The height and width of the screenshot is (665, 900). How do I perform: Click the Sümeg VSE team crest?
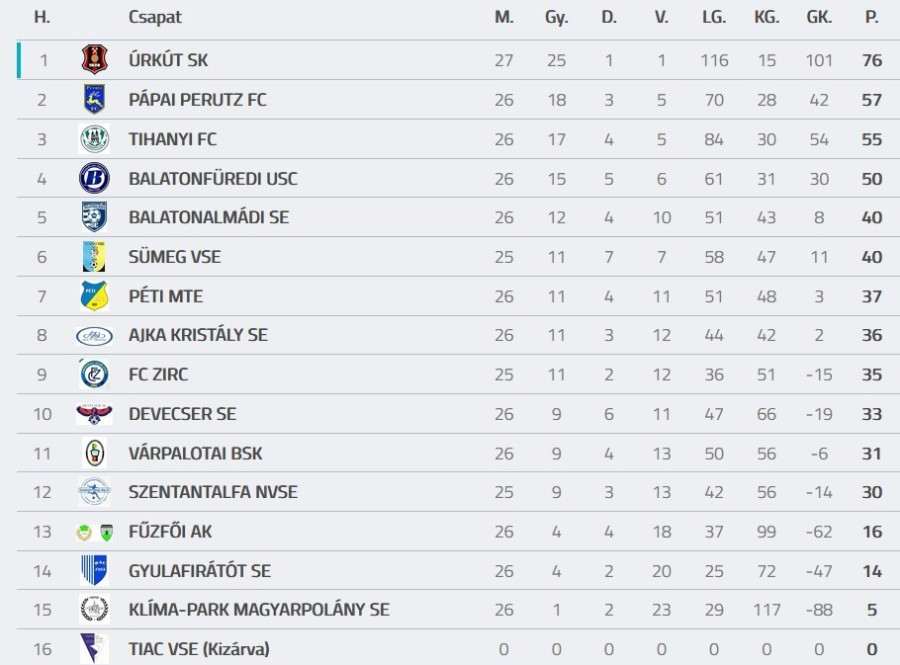[x=94, y=257]
